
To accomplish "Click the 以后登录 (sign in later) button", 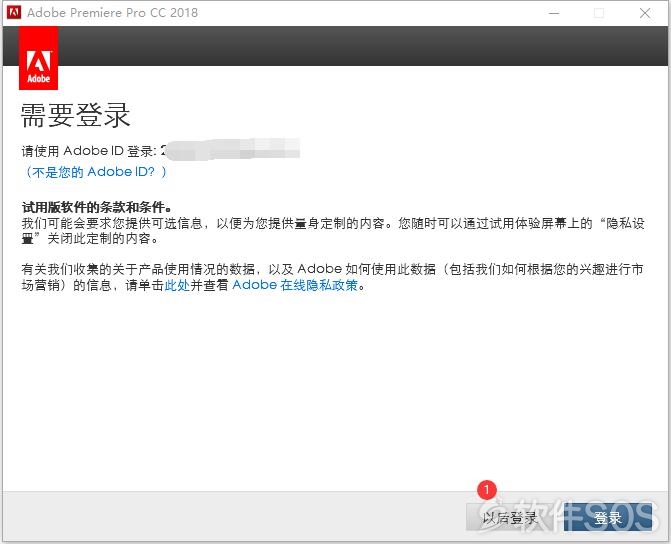I will (x=511, y=518).
